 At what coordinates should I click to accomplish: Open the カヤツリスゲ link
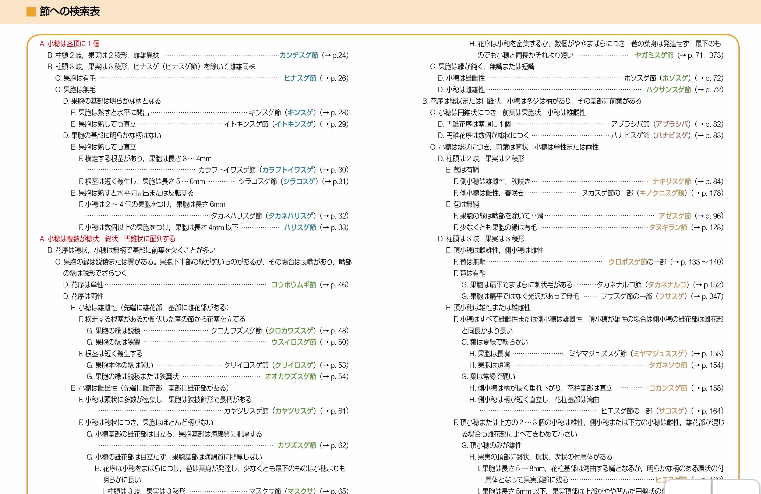point(294,411)
